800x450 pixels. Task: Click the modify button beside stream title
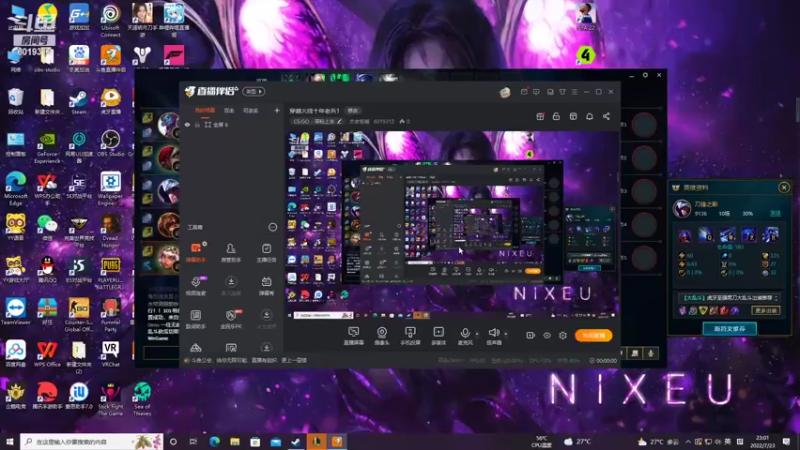point(353,111)
